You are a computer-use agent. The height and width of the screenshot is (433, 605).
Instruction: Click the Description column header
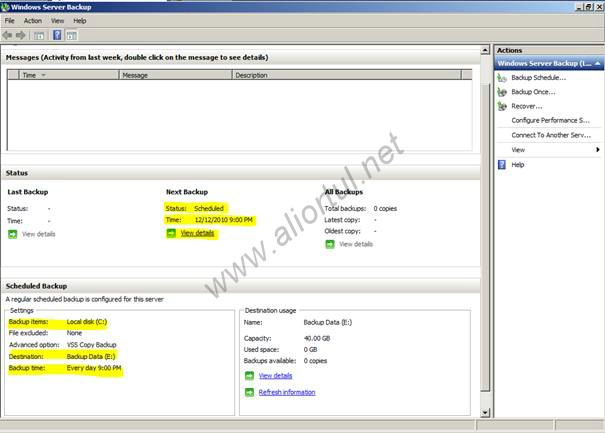tap(347, 75)
